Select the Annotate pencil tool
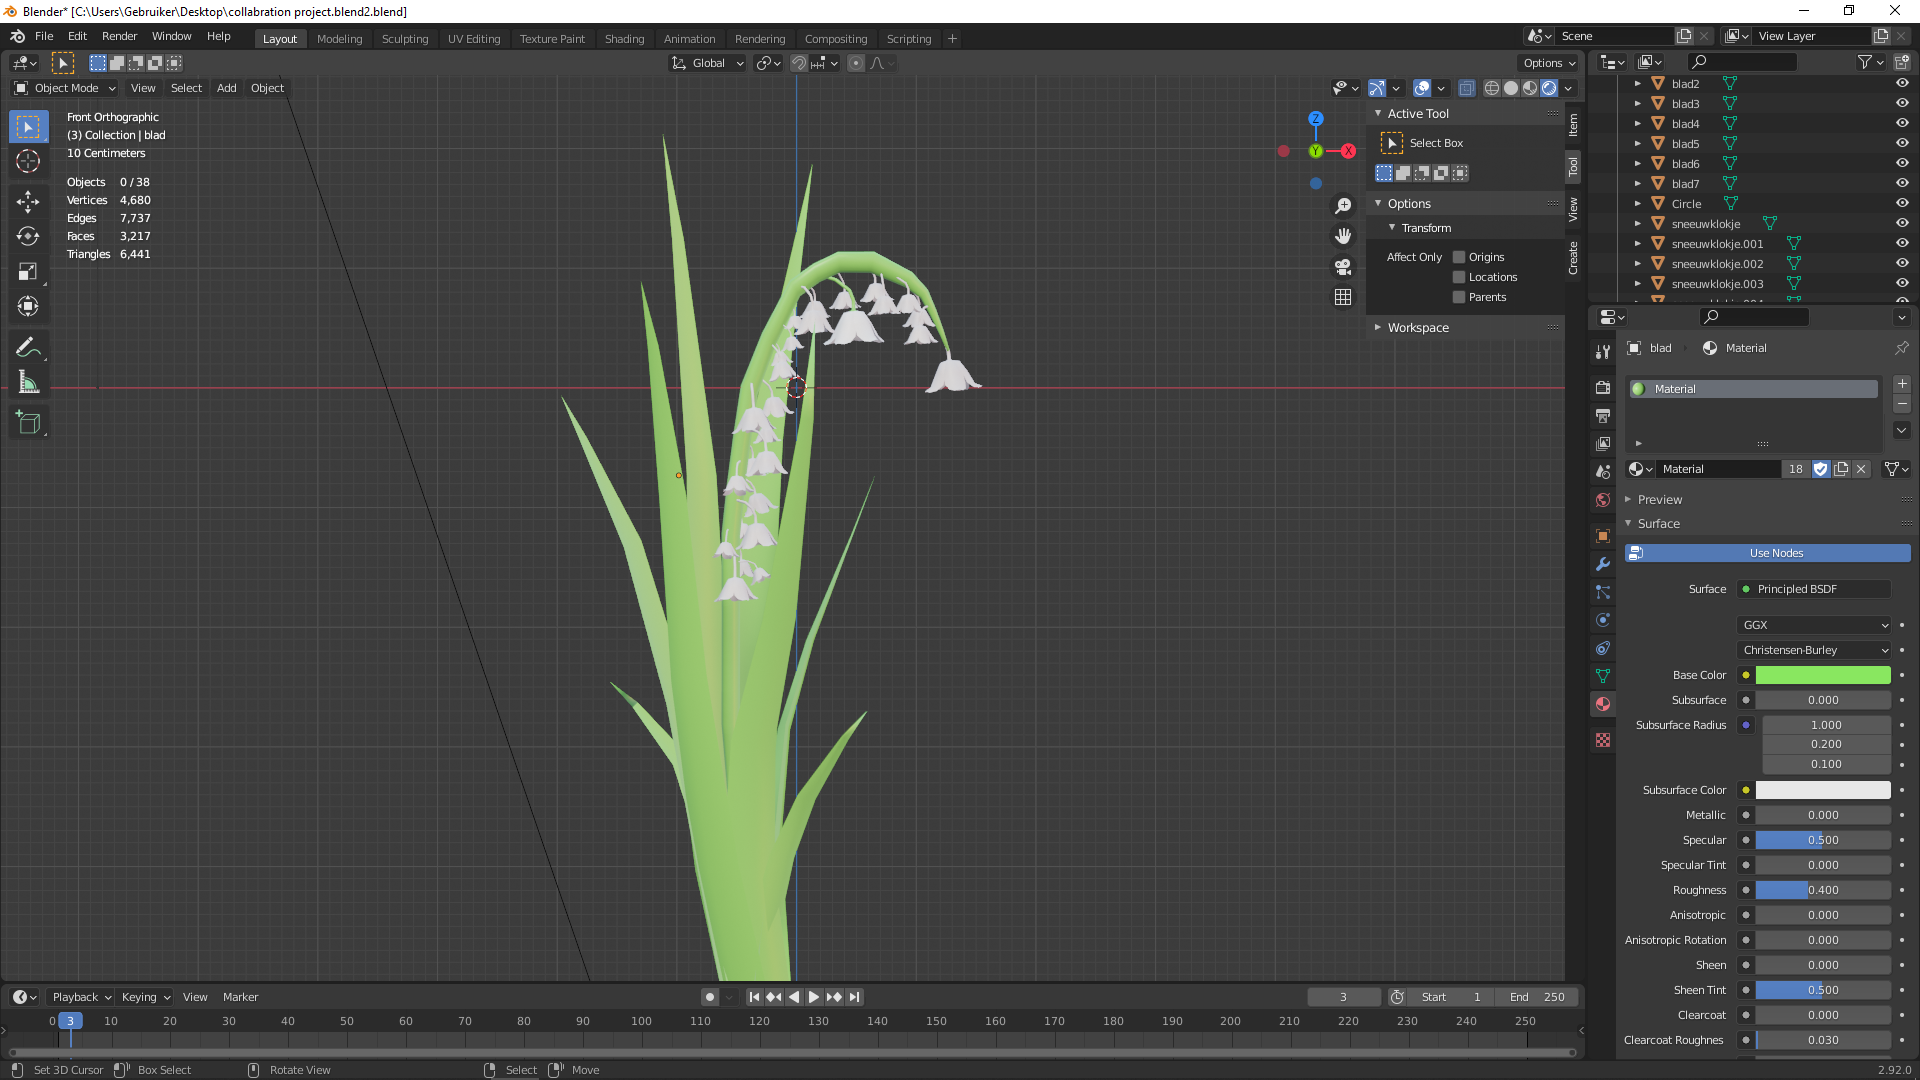The width and height of the screenshot is (1920, 1080). point(28,347)
